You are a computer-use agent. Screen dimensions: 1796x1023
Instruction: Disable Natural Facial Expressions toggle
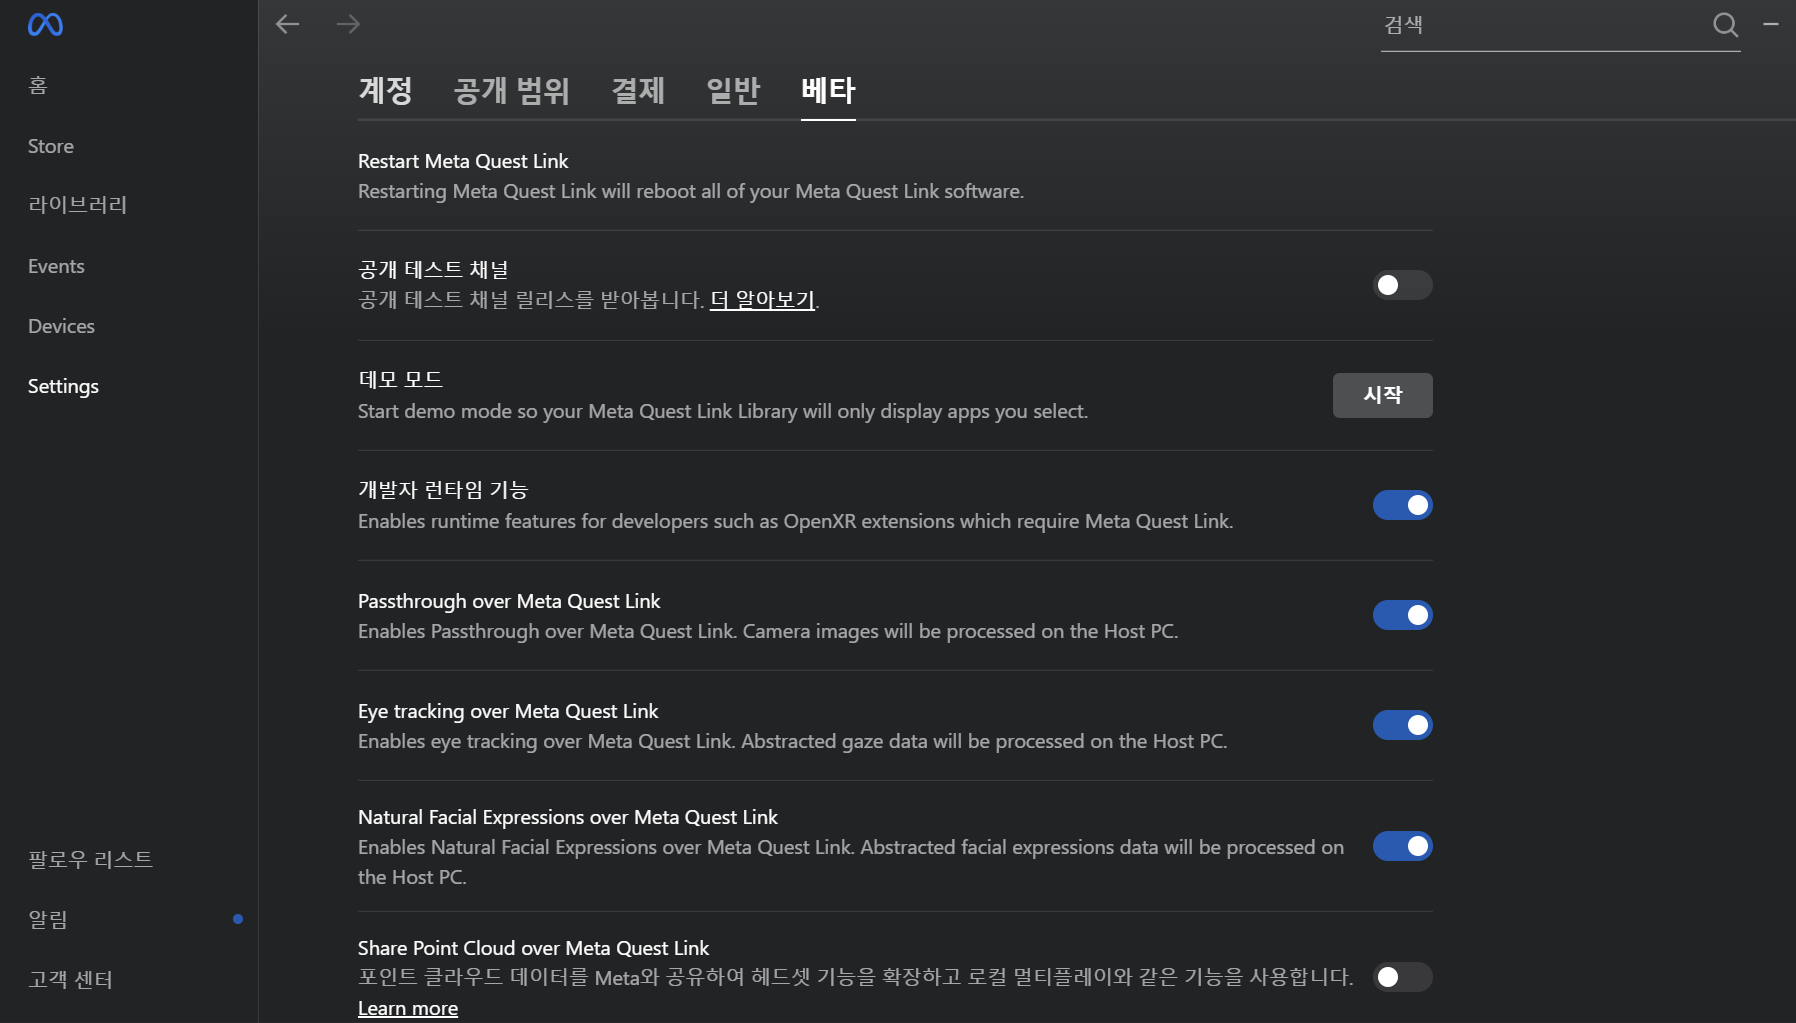1402,846
